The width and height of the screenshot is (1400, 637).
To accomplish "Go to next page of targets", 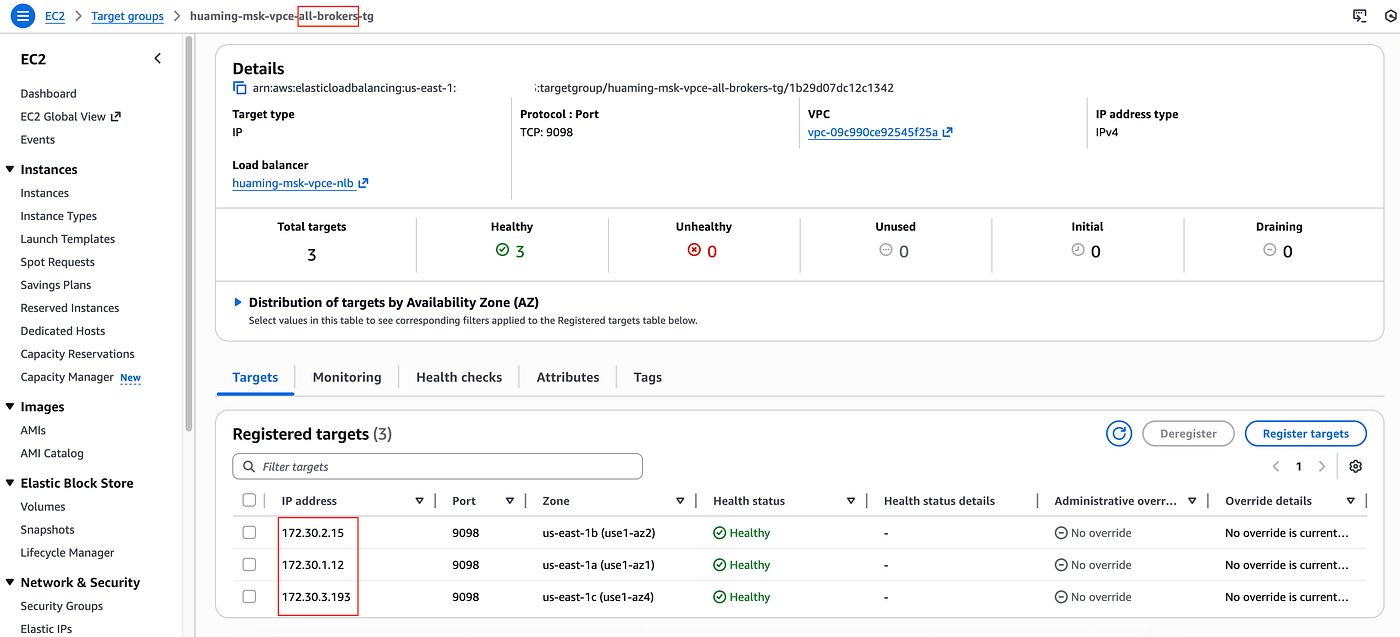I will tap(1322, 467).
